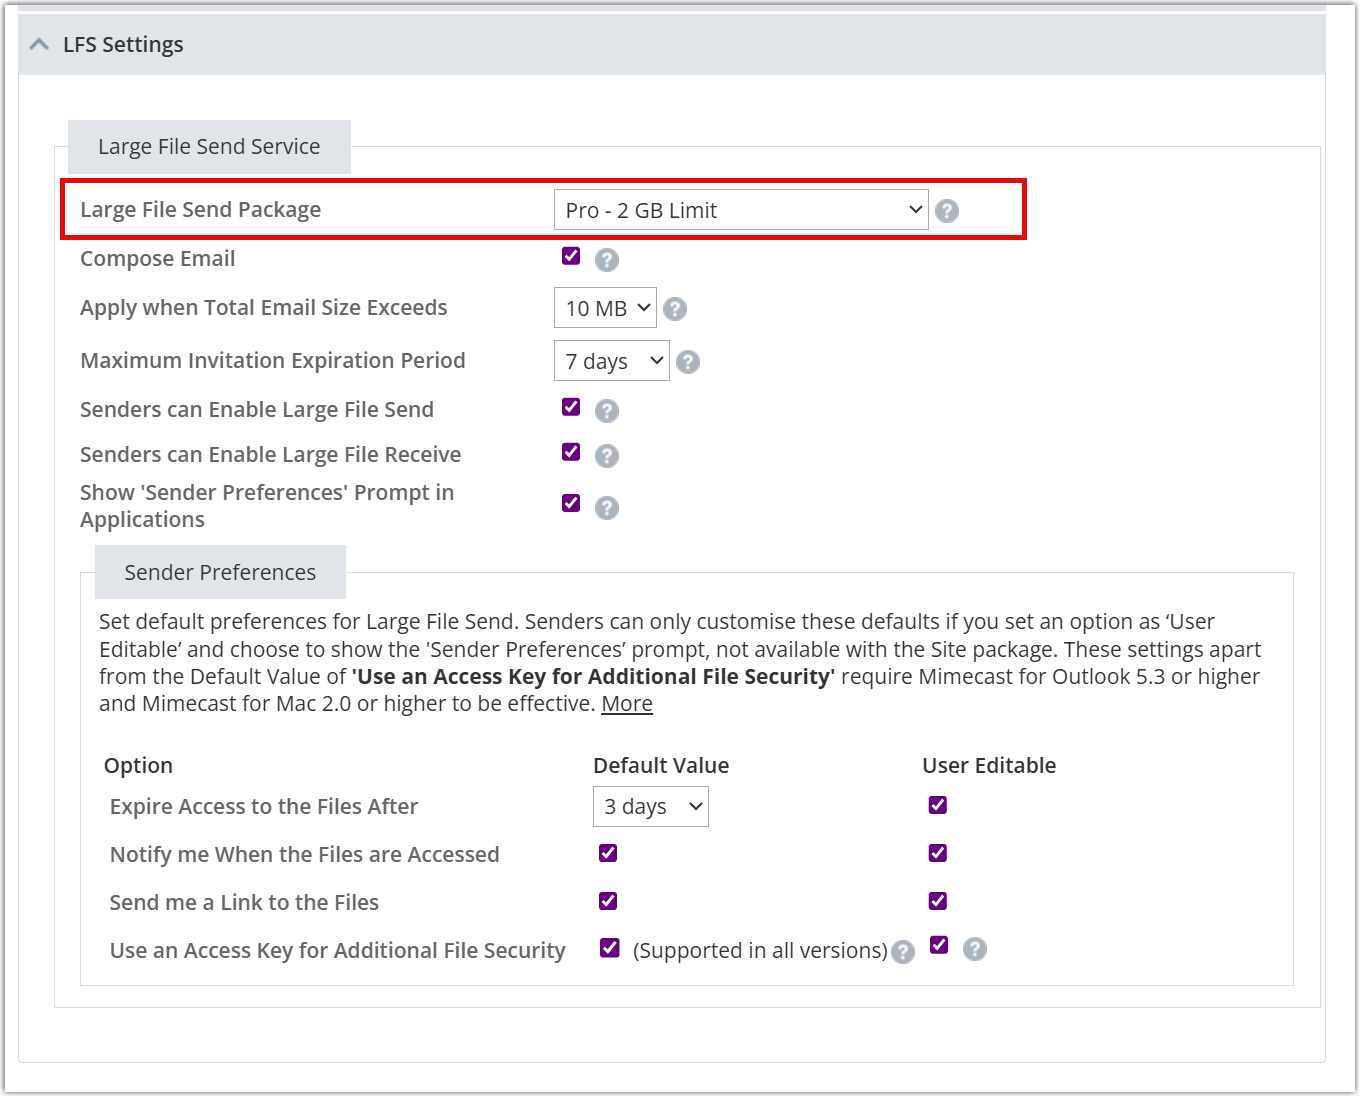The image size is (1360, 1097).
Task: Select the Sender Preferences tab
Action: point(219,571)
